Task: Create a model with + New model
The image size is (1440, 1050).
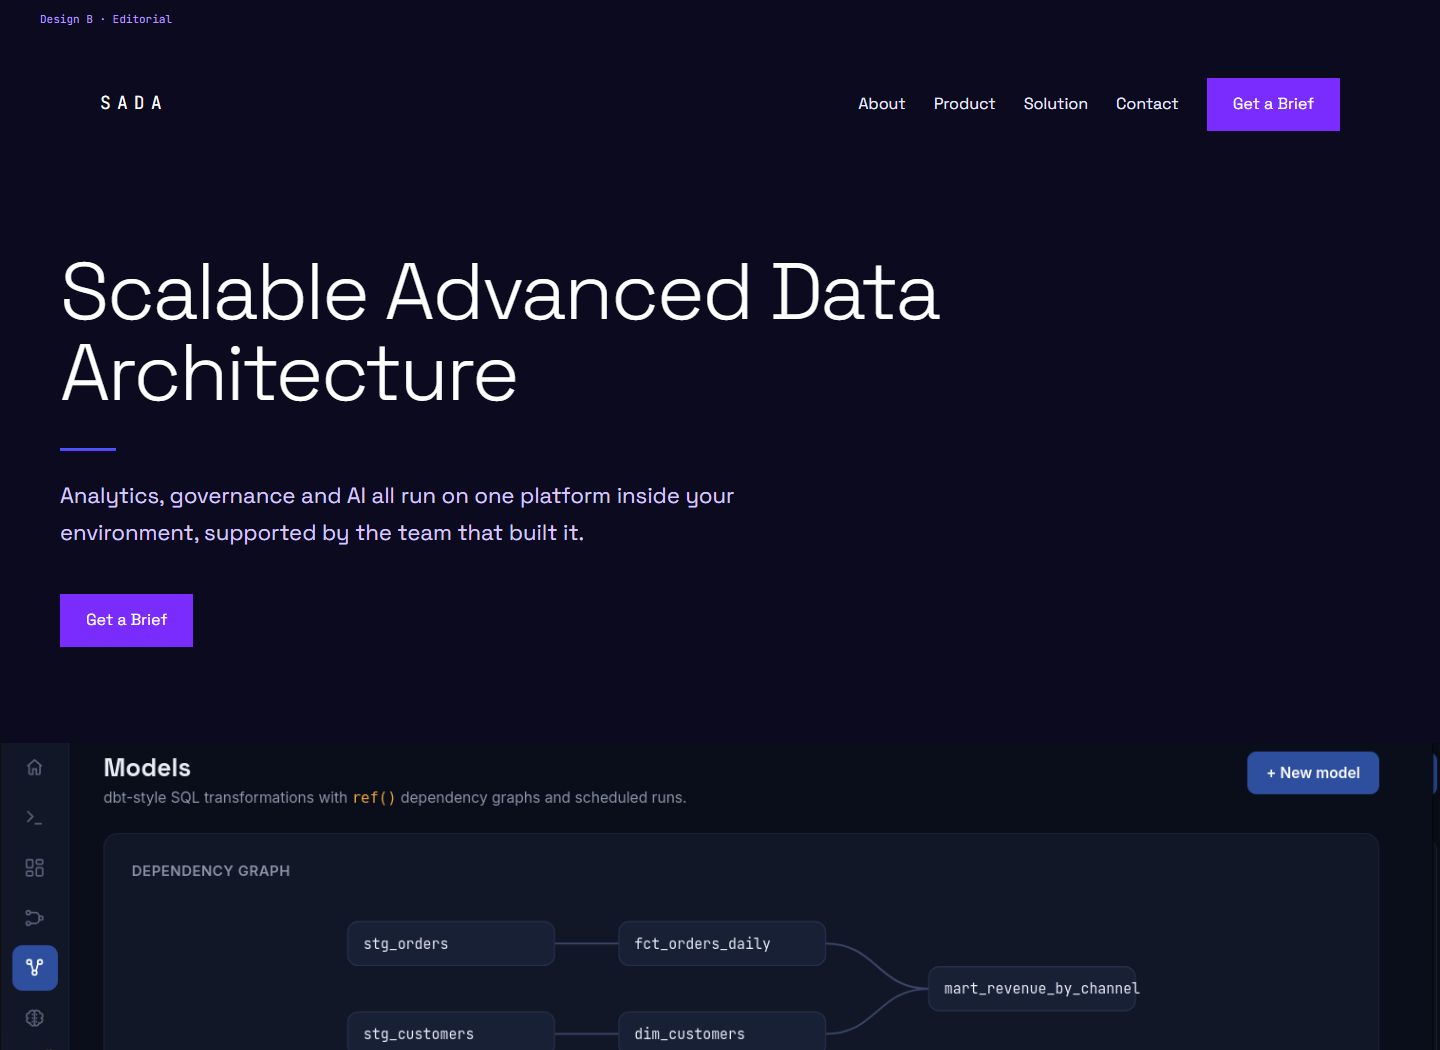Action: coord(1313,773)
